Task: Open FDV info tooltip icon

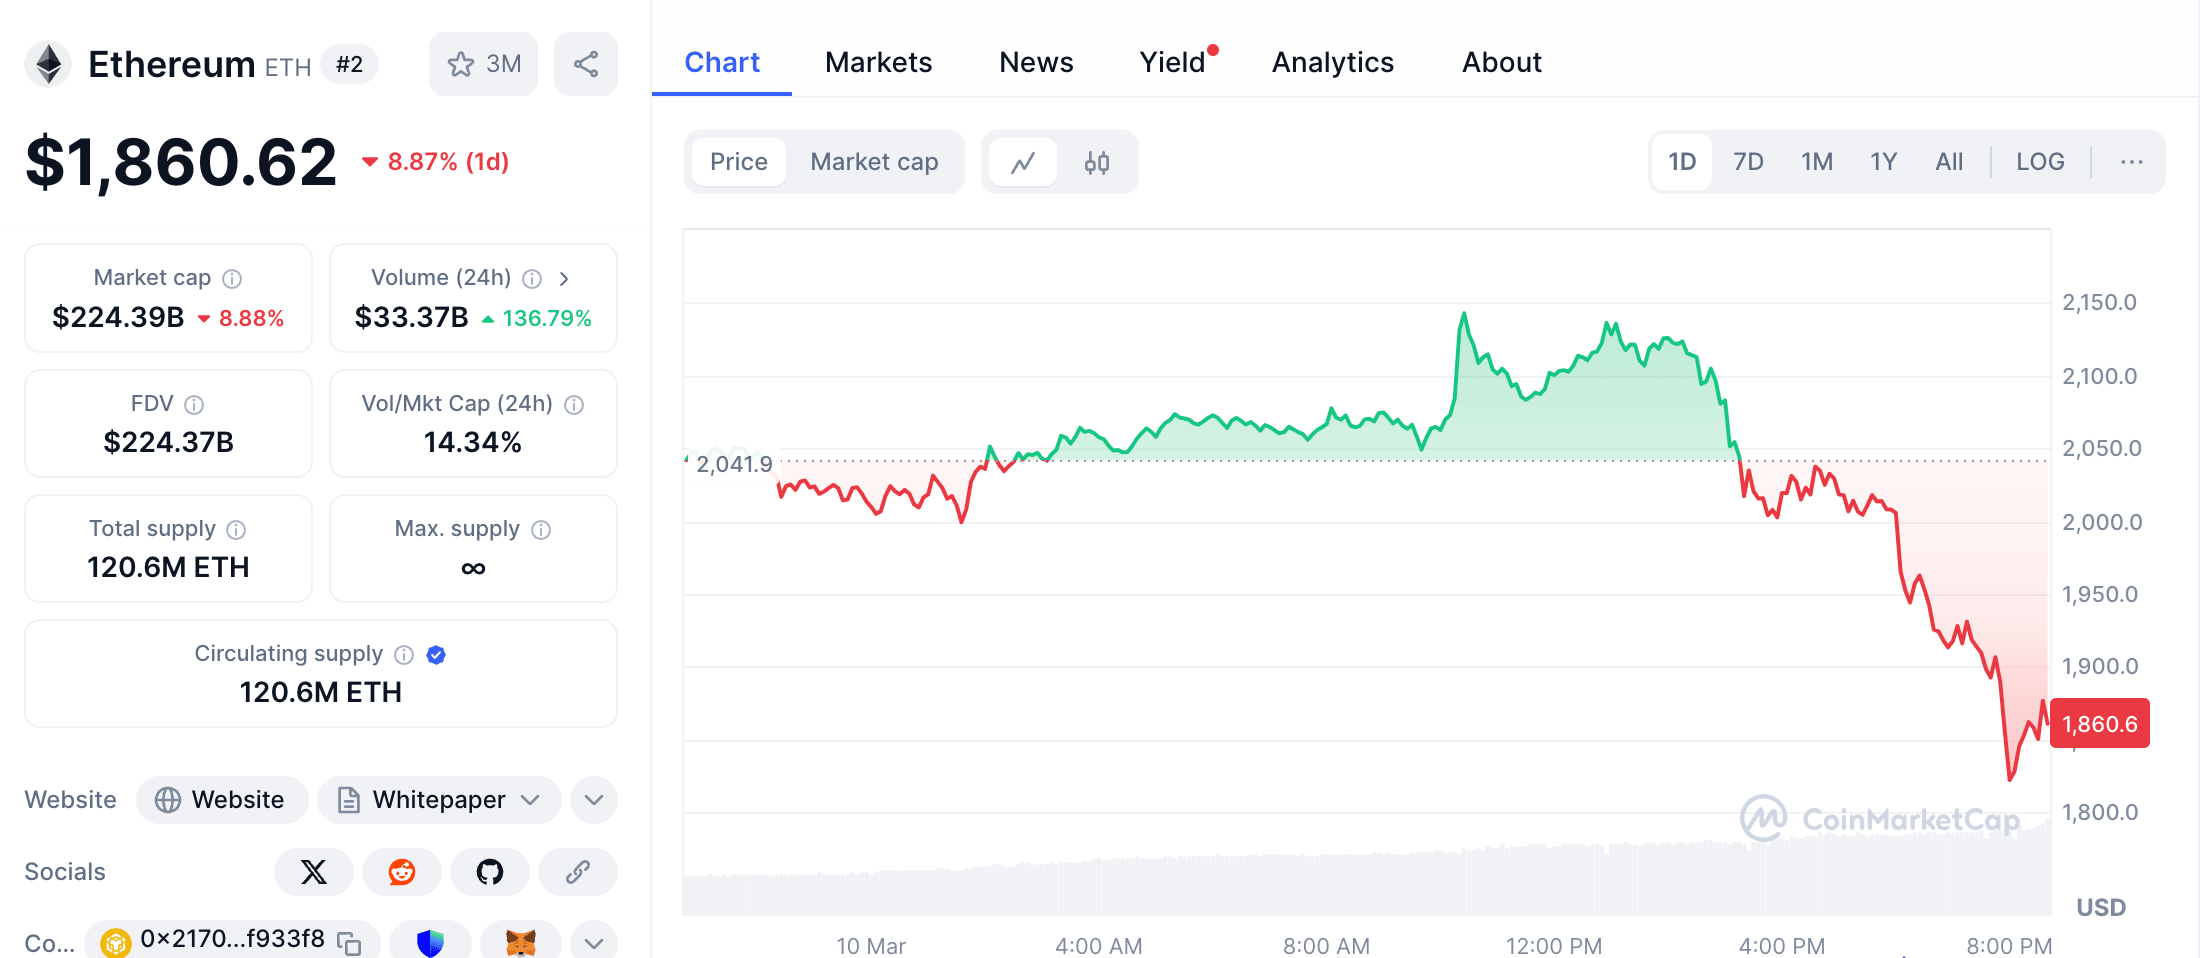Action: (x=194, y=405)
